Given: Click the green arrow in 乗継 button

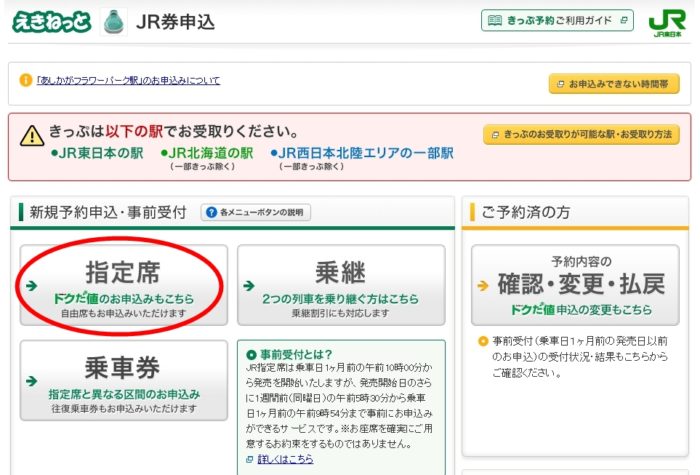Looking at the screenshot, I should point(249,286).
